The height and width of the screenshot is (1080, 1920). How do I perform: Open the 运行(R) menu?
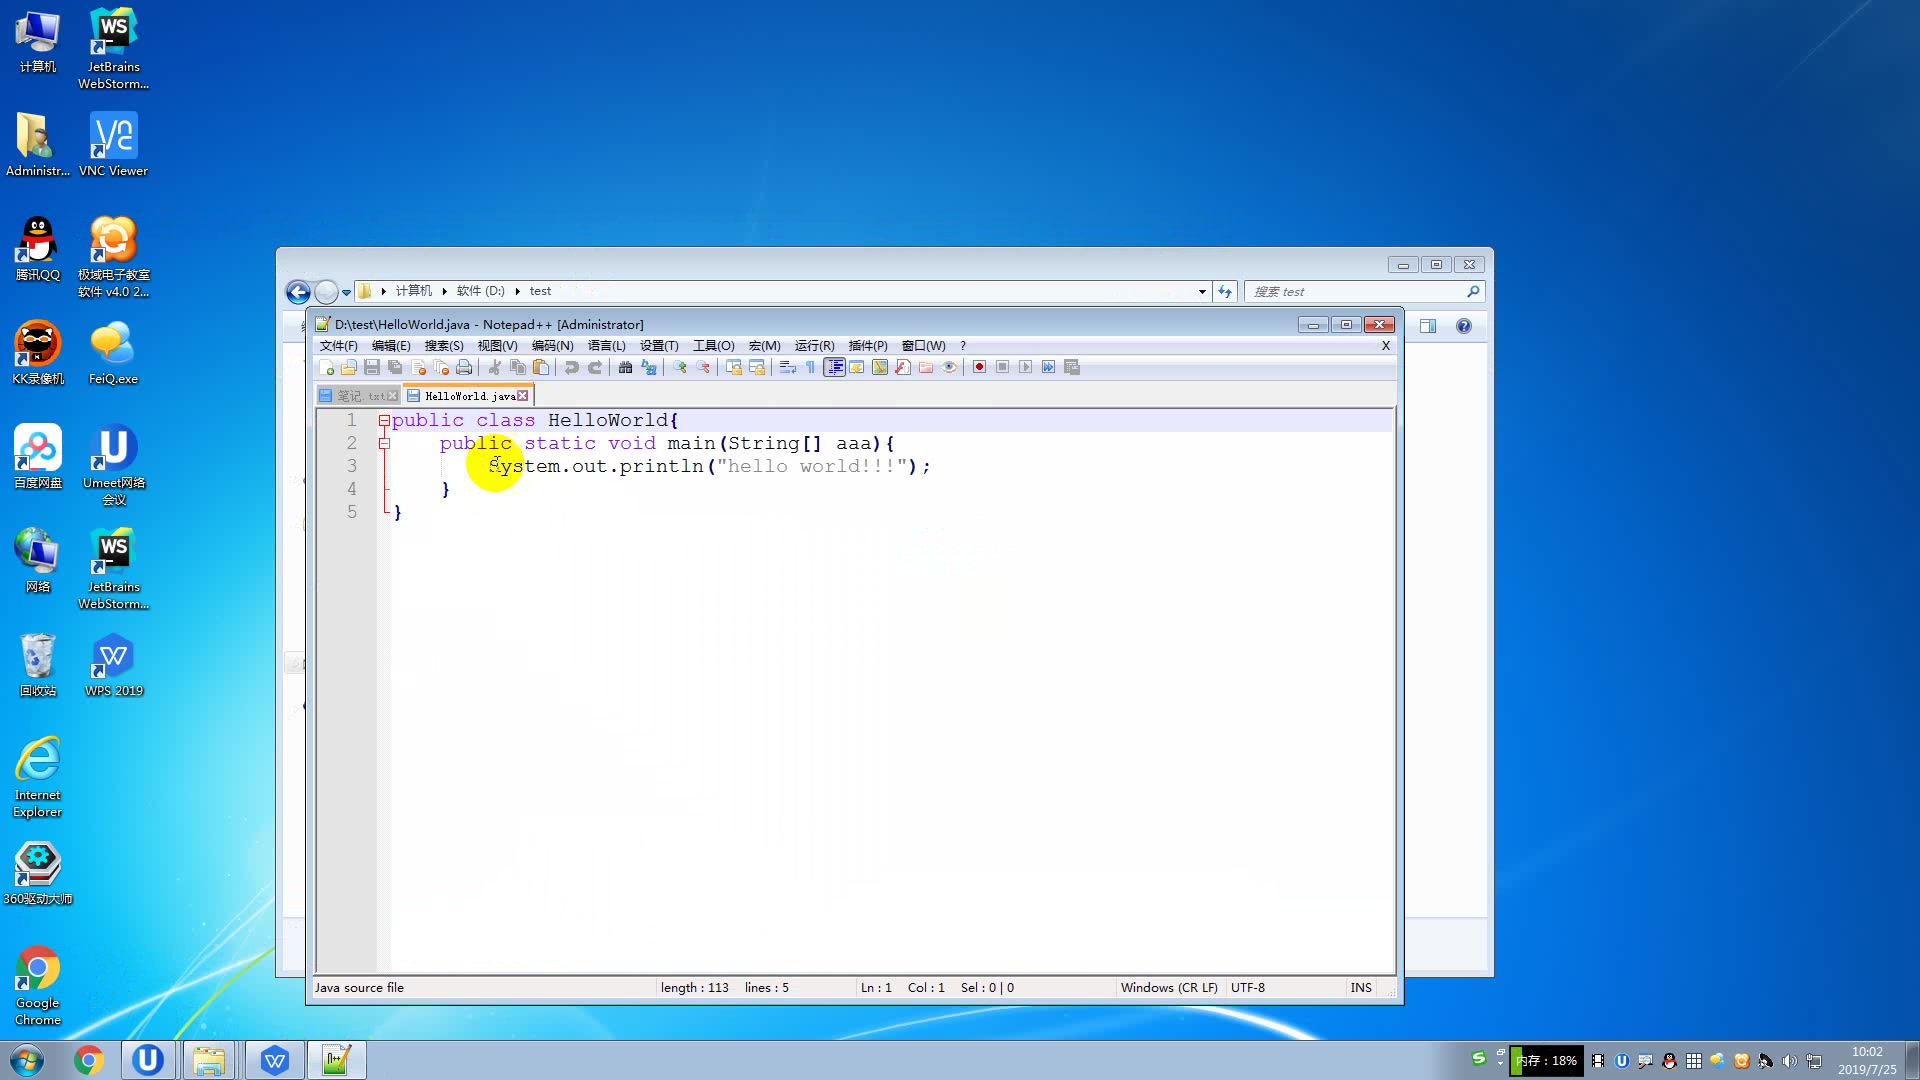814,346
